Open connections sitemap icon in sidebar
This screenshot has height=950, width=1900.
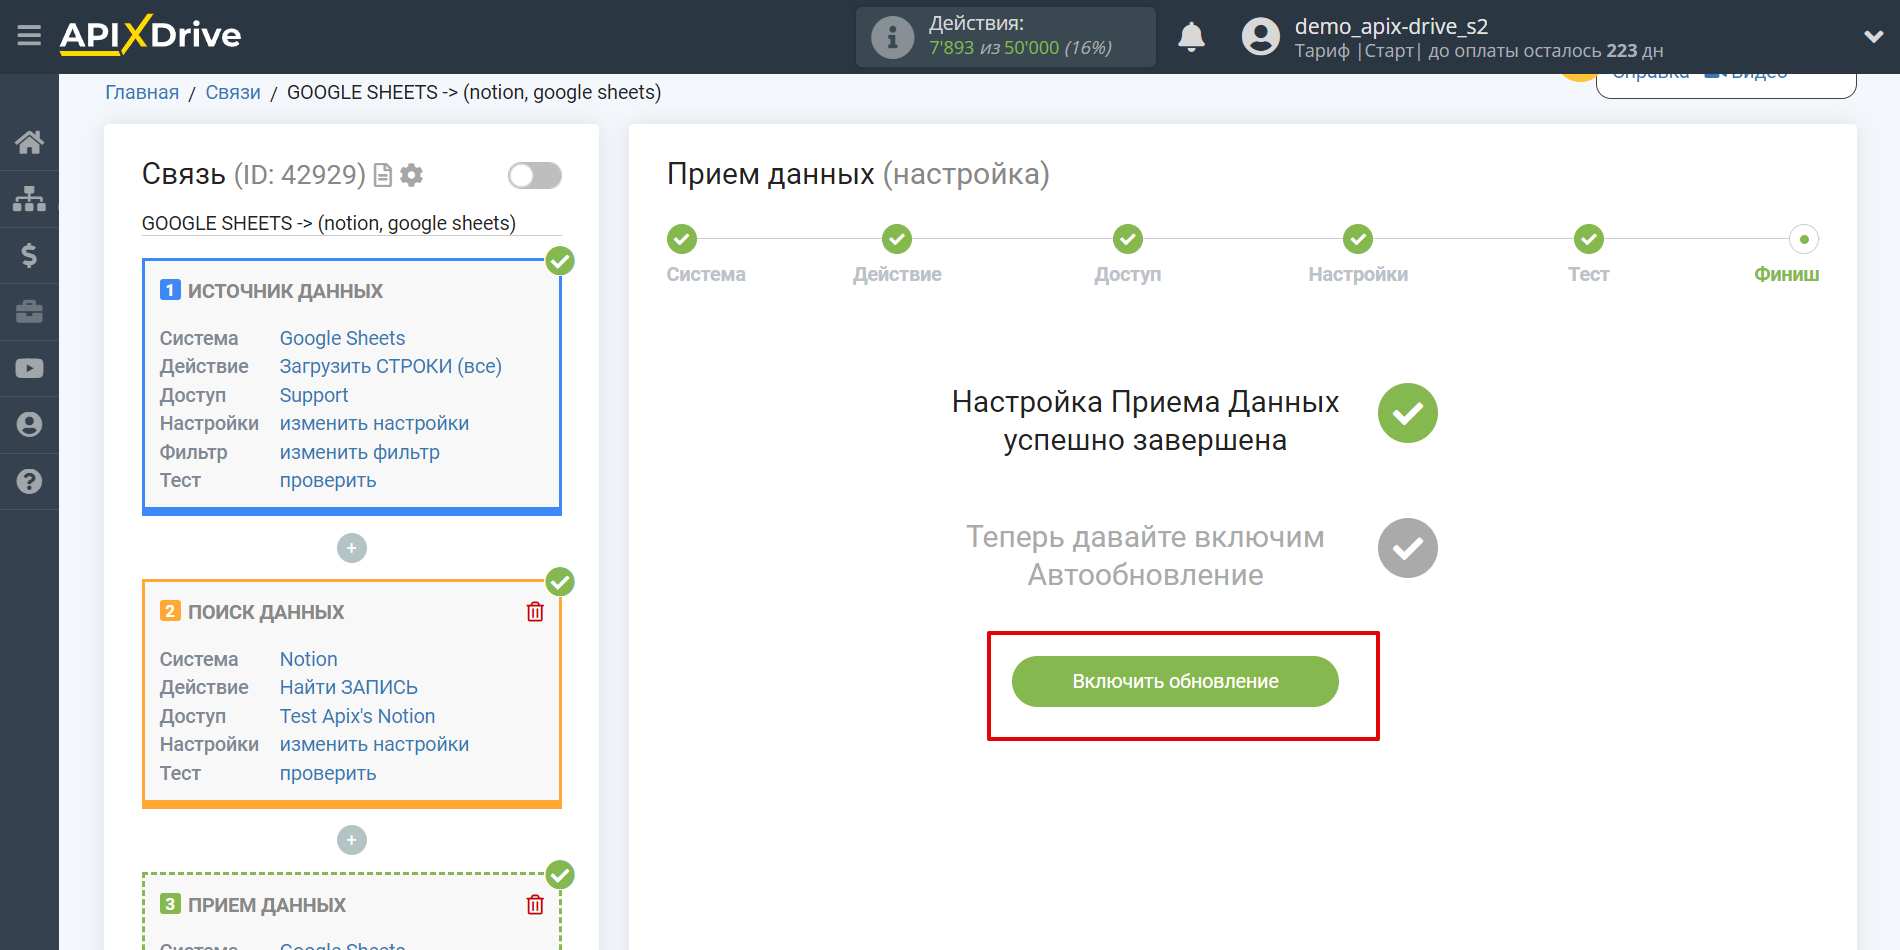click(x=29, y=198)
